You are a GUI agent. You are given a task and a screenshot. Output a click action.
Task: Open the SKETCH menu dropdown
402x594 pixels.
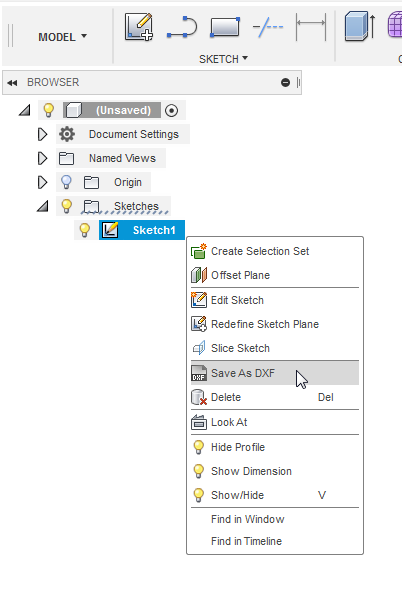(223, 59)
